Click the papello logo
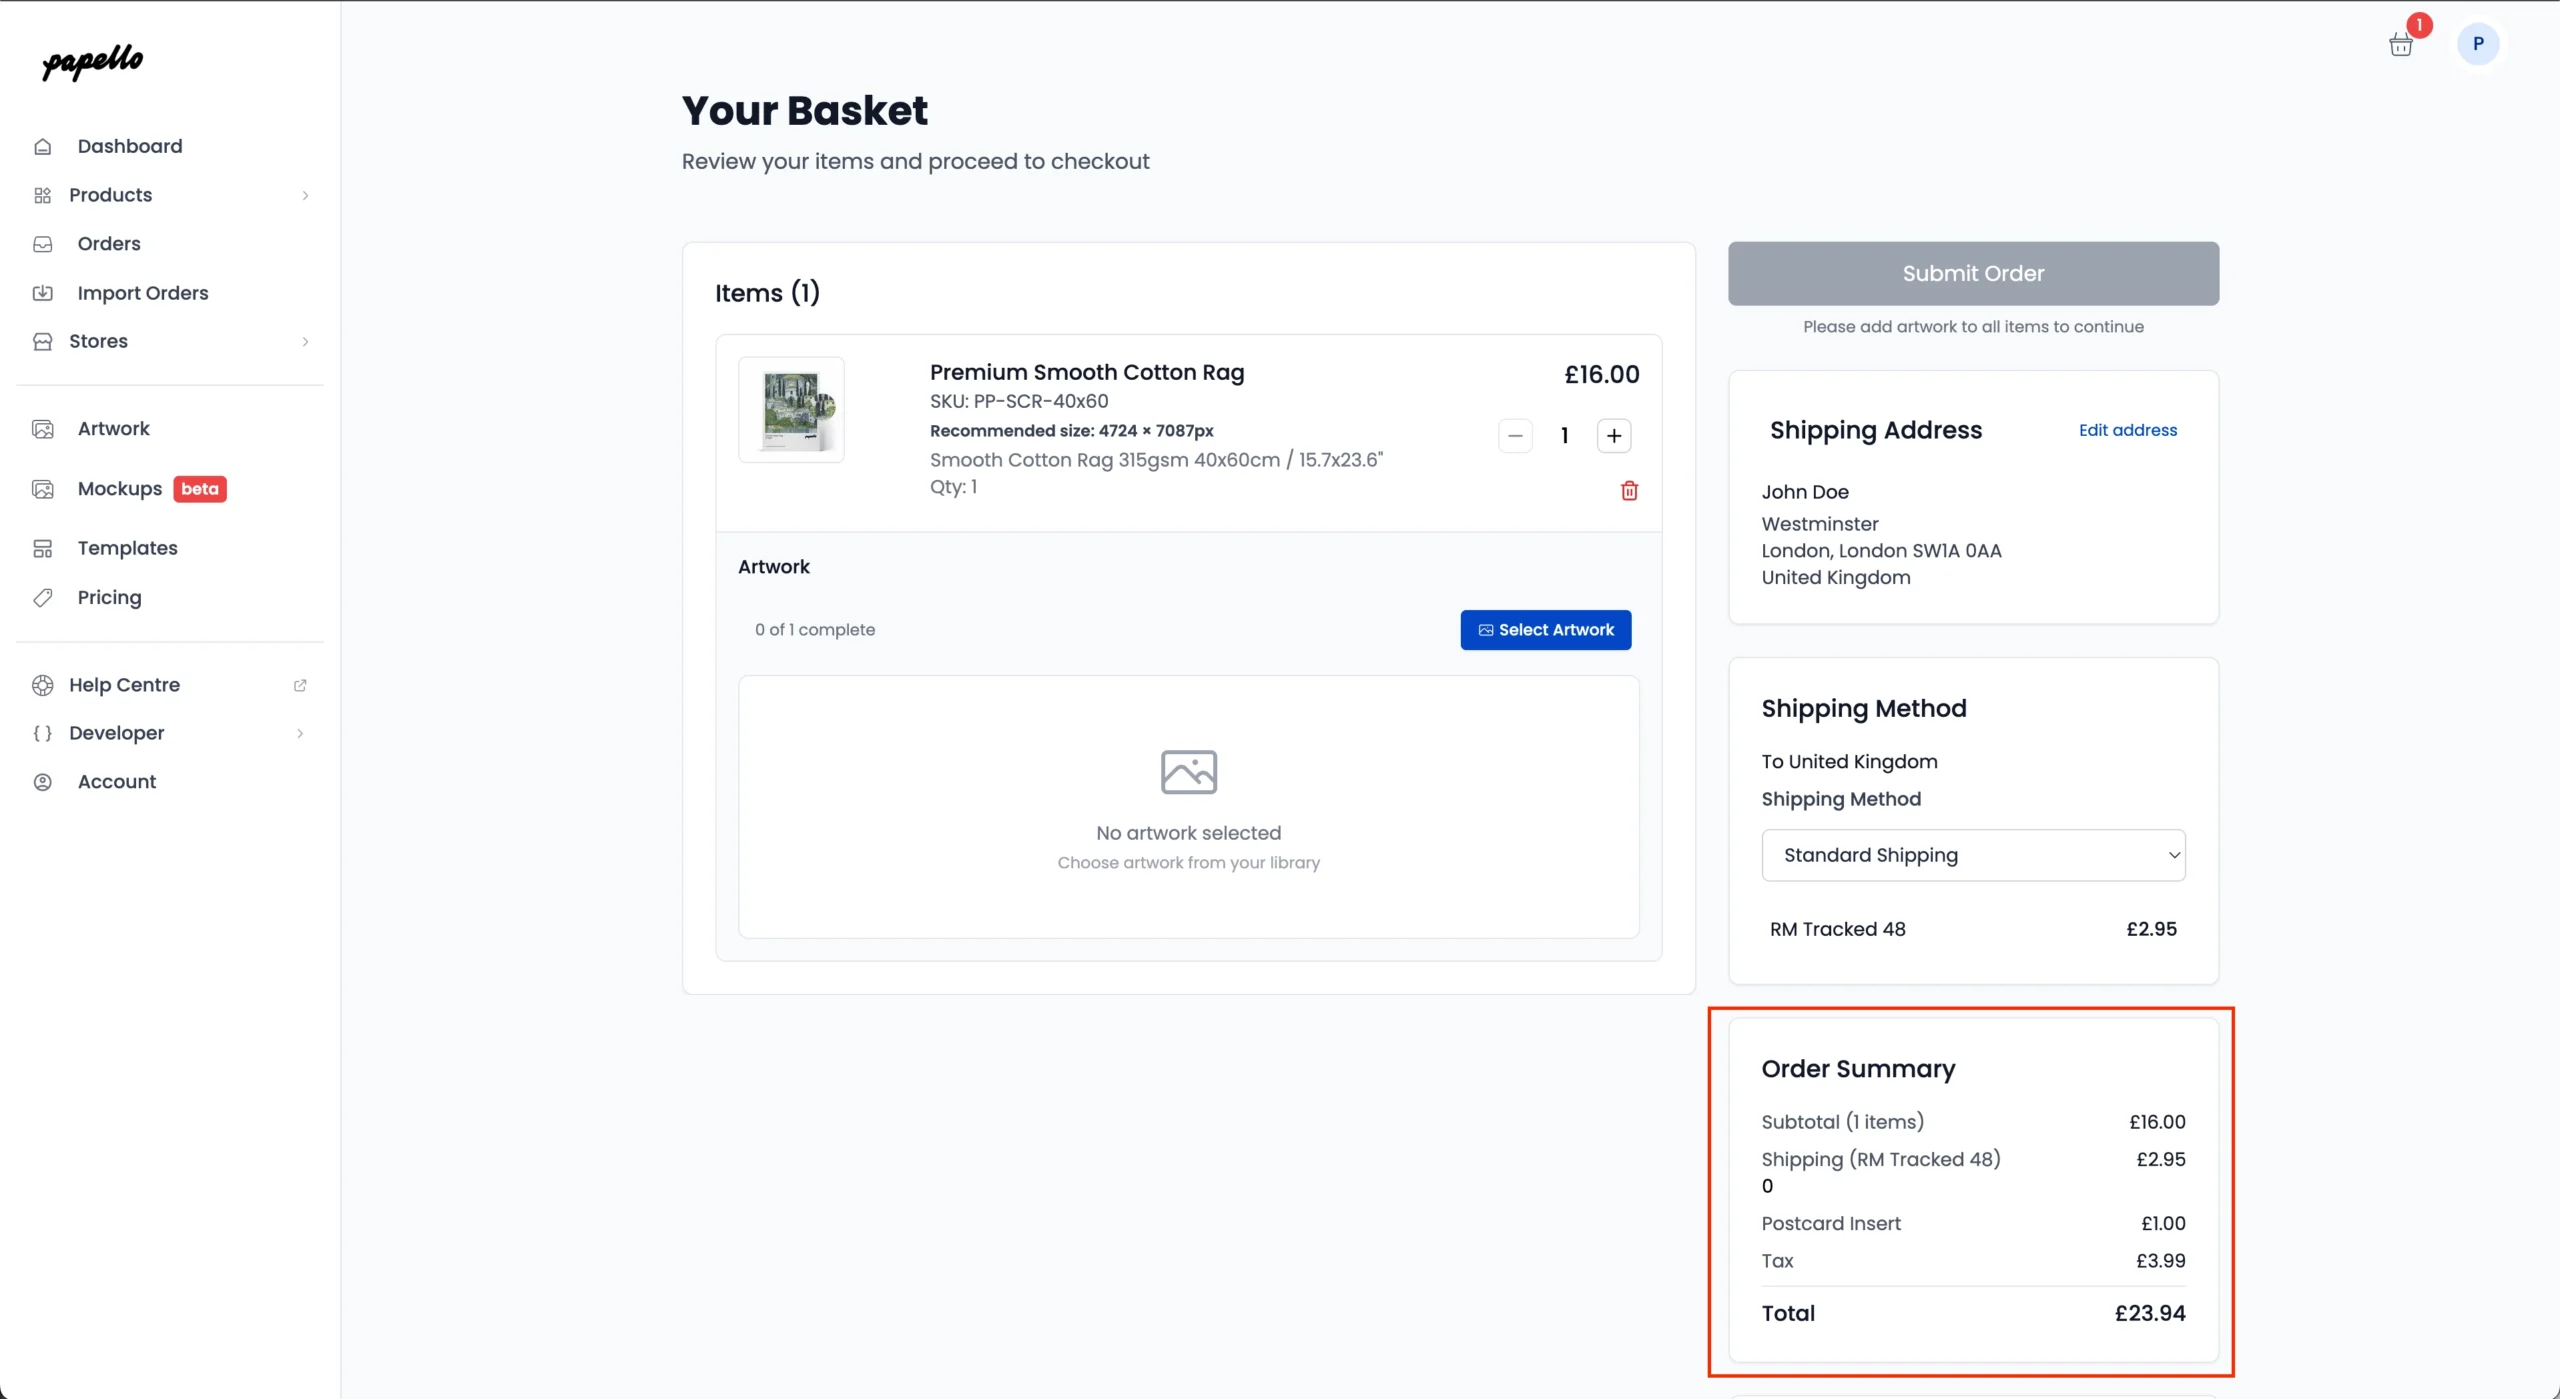This screenshot has height=1399, width=2560. pos(93,62)
